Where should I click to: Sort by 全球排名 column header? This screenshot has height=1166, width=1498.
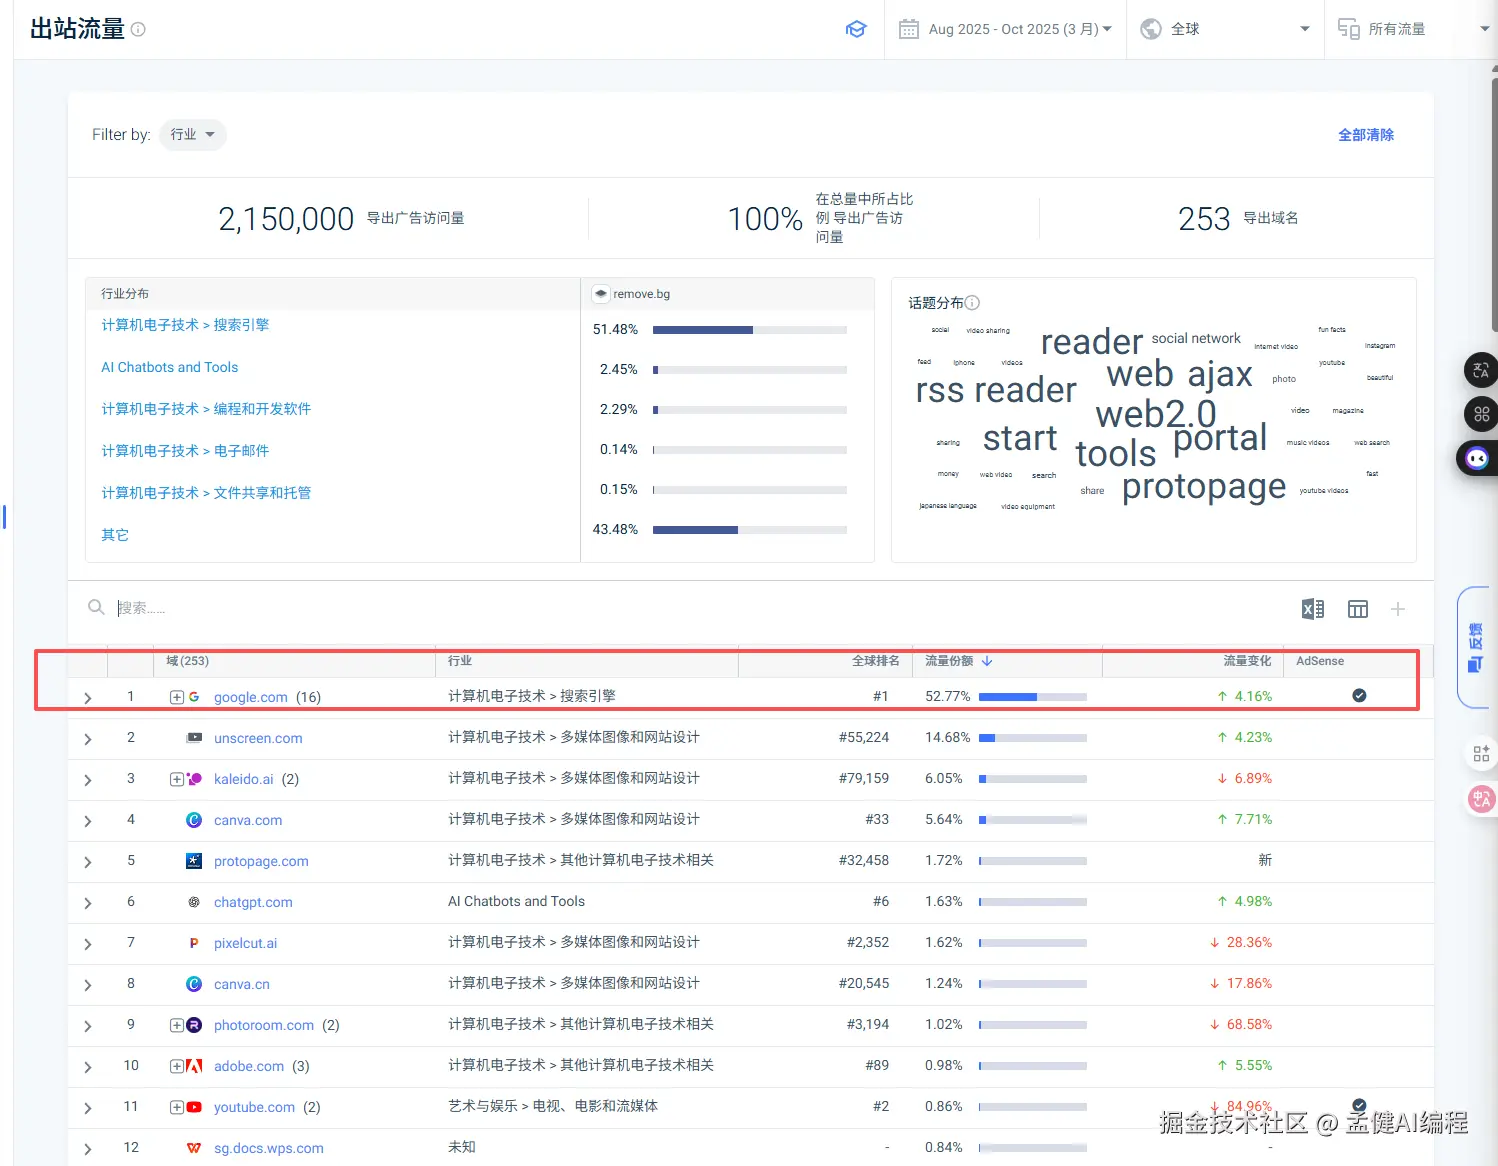coord(876,661)
